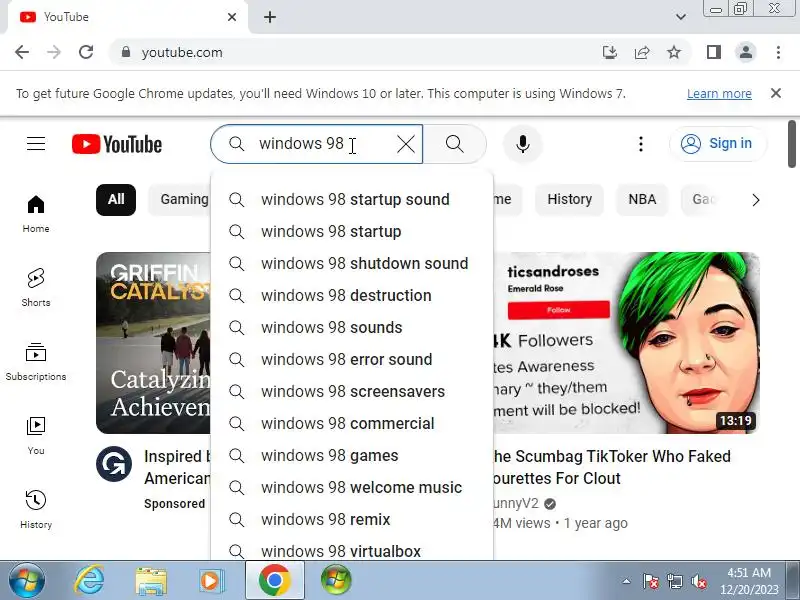The height and width of the screenshot is (600, 800).
Task: Open the Action Center flag icon
Action: click(x=651, y=581)
